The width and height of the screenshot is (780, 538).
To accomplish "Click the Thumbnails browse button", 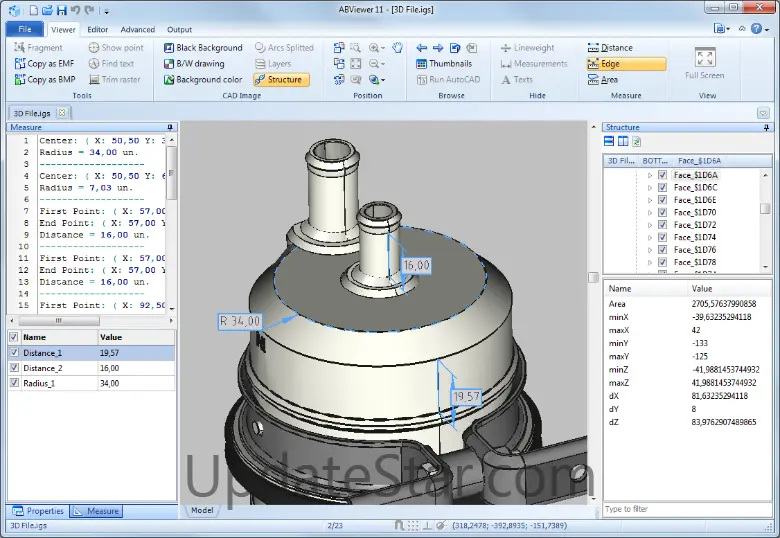I will coord(443,63).
